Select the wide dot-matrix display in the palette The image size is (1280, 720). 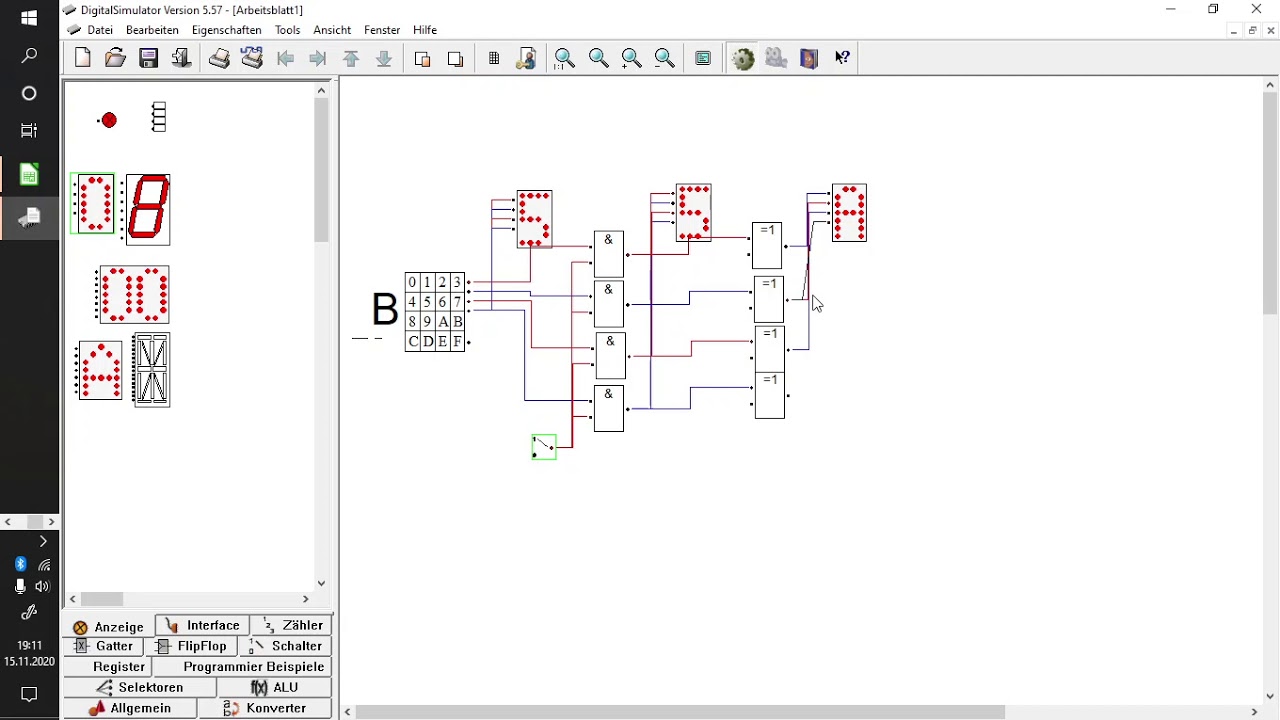133,294
